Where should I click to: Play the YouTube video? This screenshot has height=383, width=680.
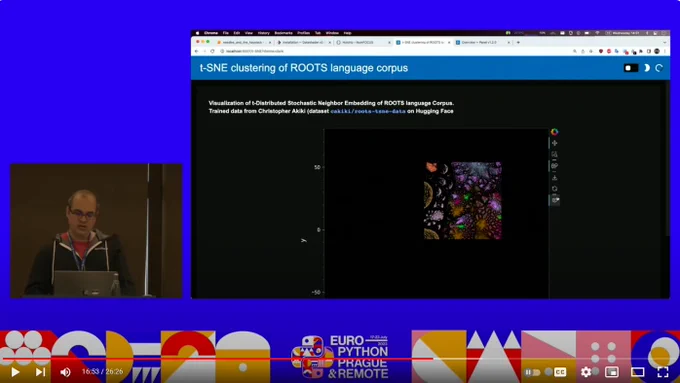click(x=15, y=372)
